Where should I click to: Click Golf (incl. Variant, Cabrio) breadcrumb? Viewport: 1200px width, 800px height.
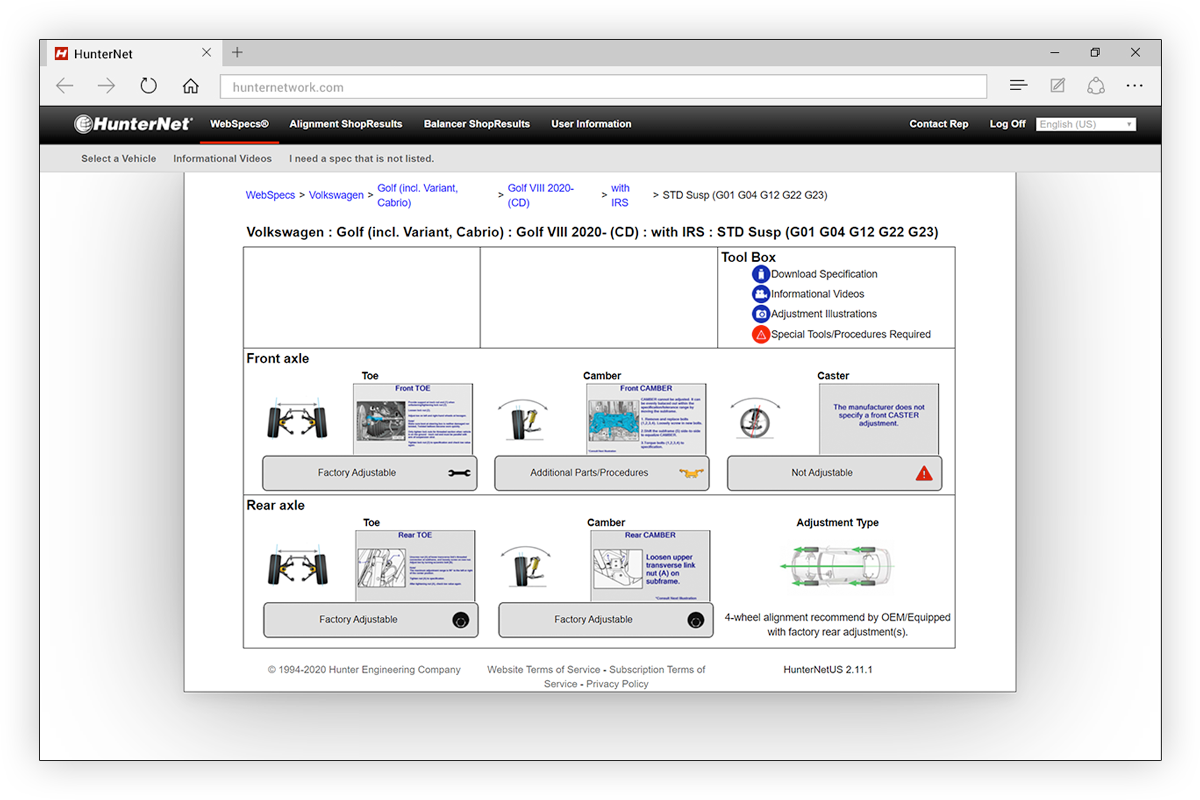(x=418, y=195)
